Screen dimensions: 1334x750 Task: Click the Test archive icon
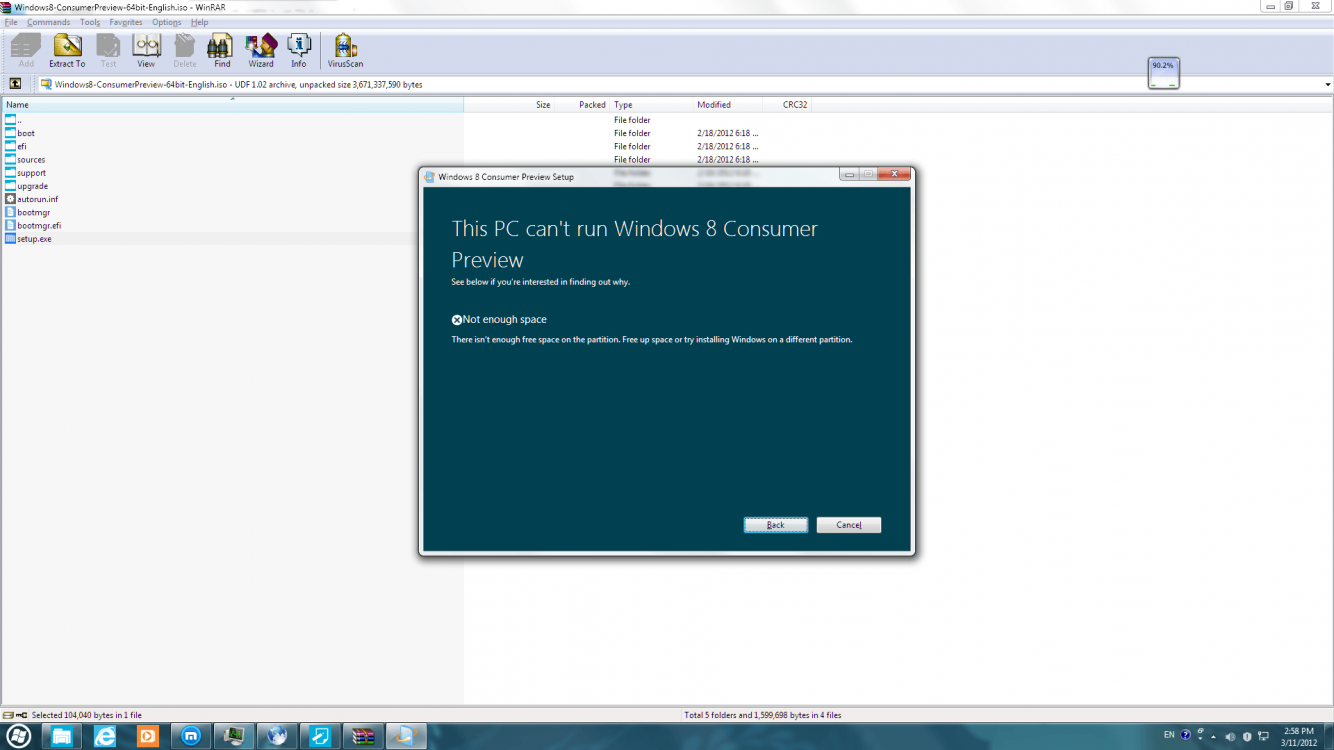click(108, 50)
